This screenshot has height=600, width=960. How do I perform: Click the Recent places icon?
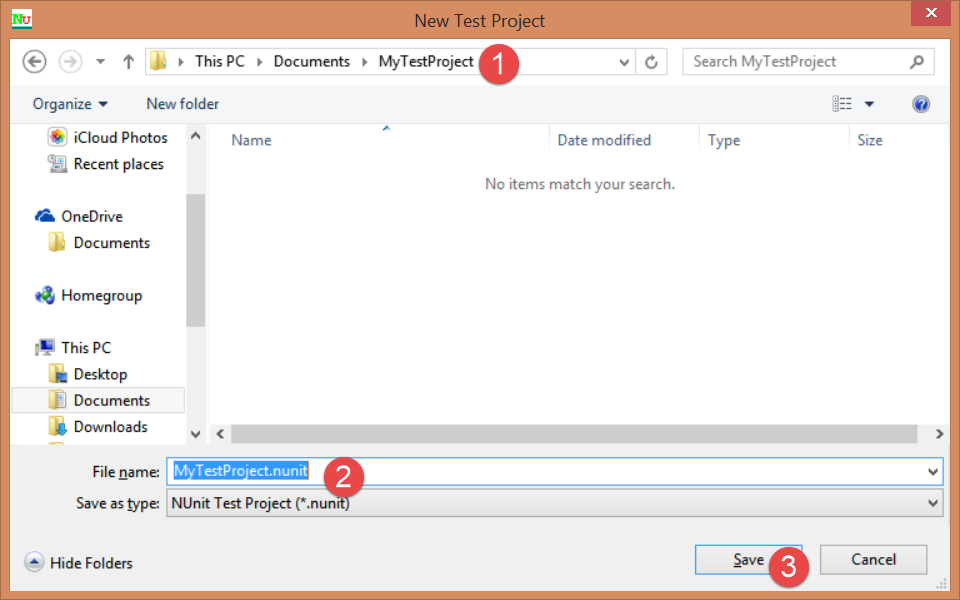(57, 163)
